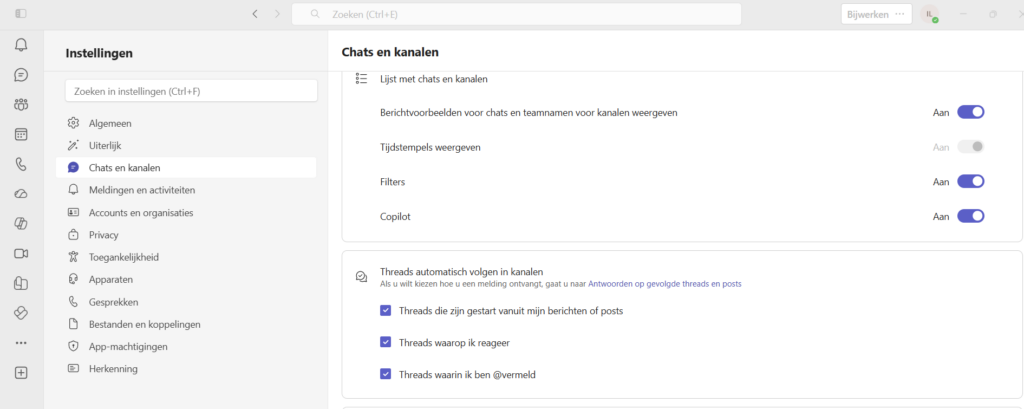The image size is (1024, 409).
Task: Open Apparaten settings
Action: 186,279
